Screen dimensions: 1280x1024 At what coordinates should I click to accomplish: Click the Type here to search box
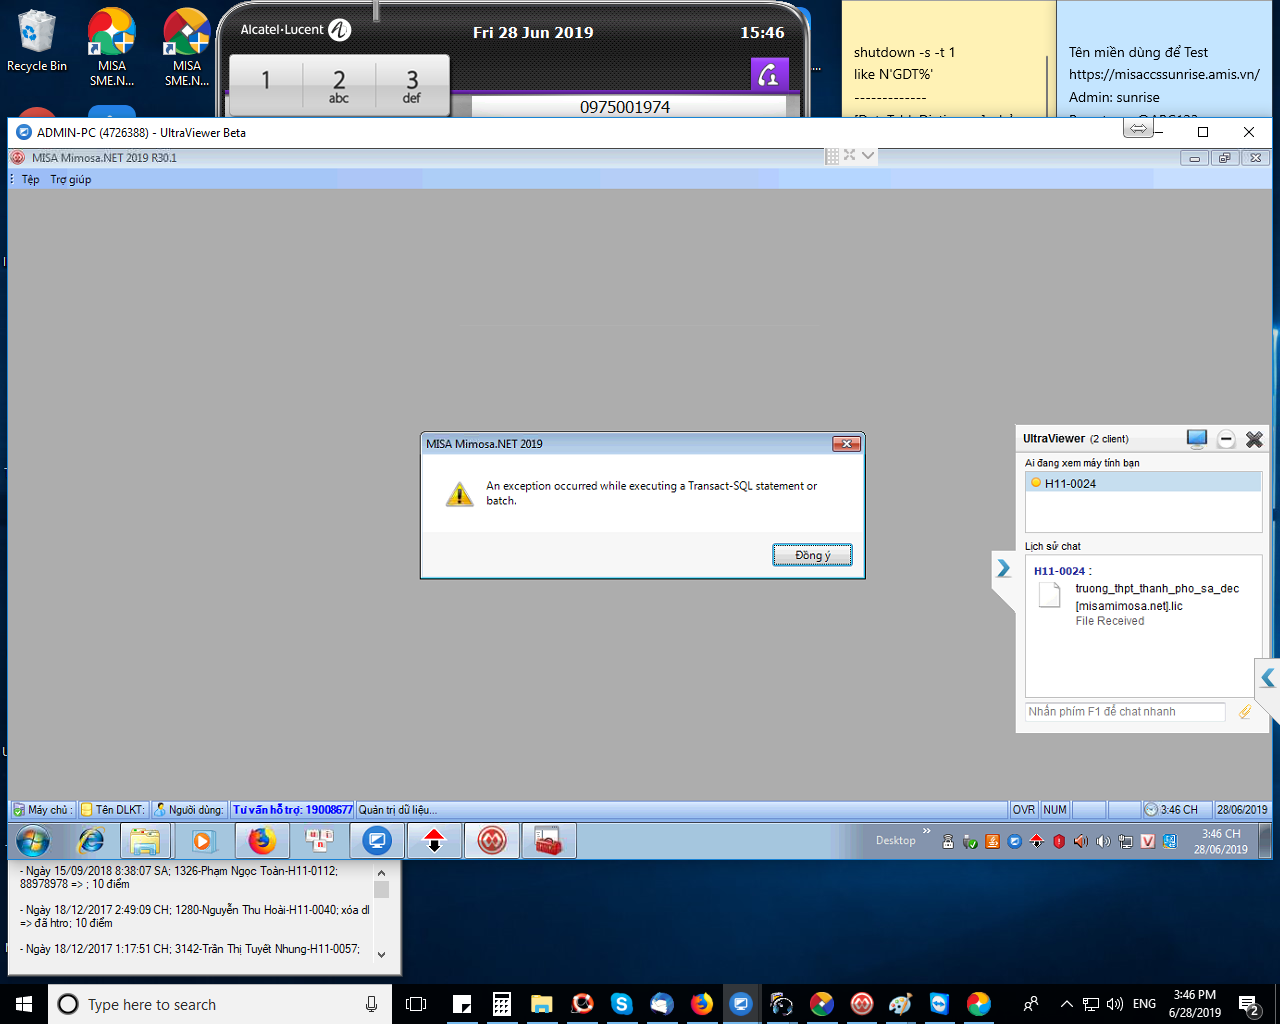click(x=220, y=1004)
